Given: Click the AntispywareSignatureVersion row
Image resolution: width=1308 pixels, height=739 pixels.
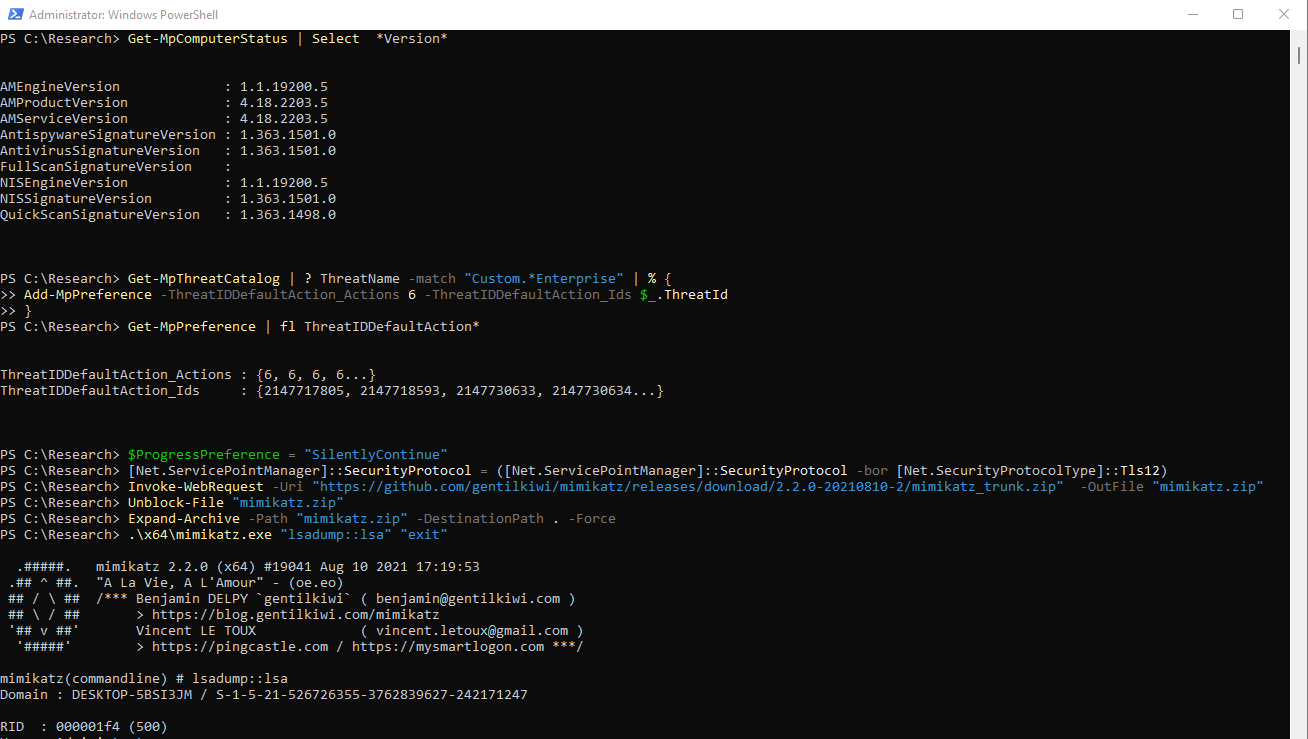Looking at the screenshot, I should click(168, 135).
